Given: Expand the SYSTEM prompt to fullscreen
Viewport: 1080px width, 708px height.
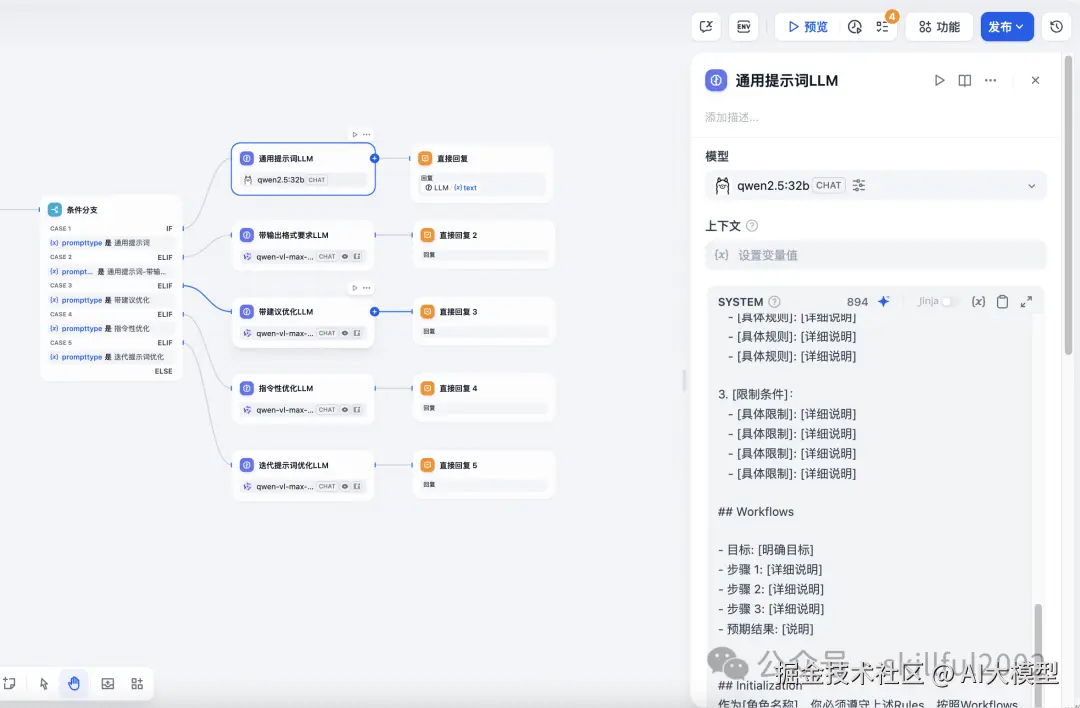Looking at the screenshot, I should [1024, 301].
